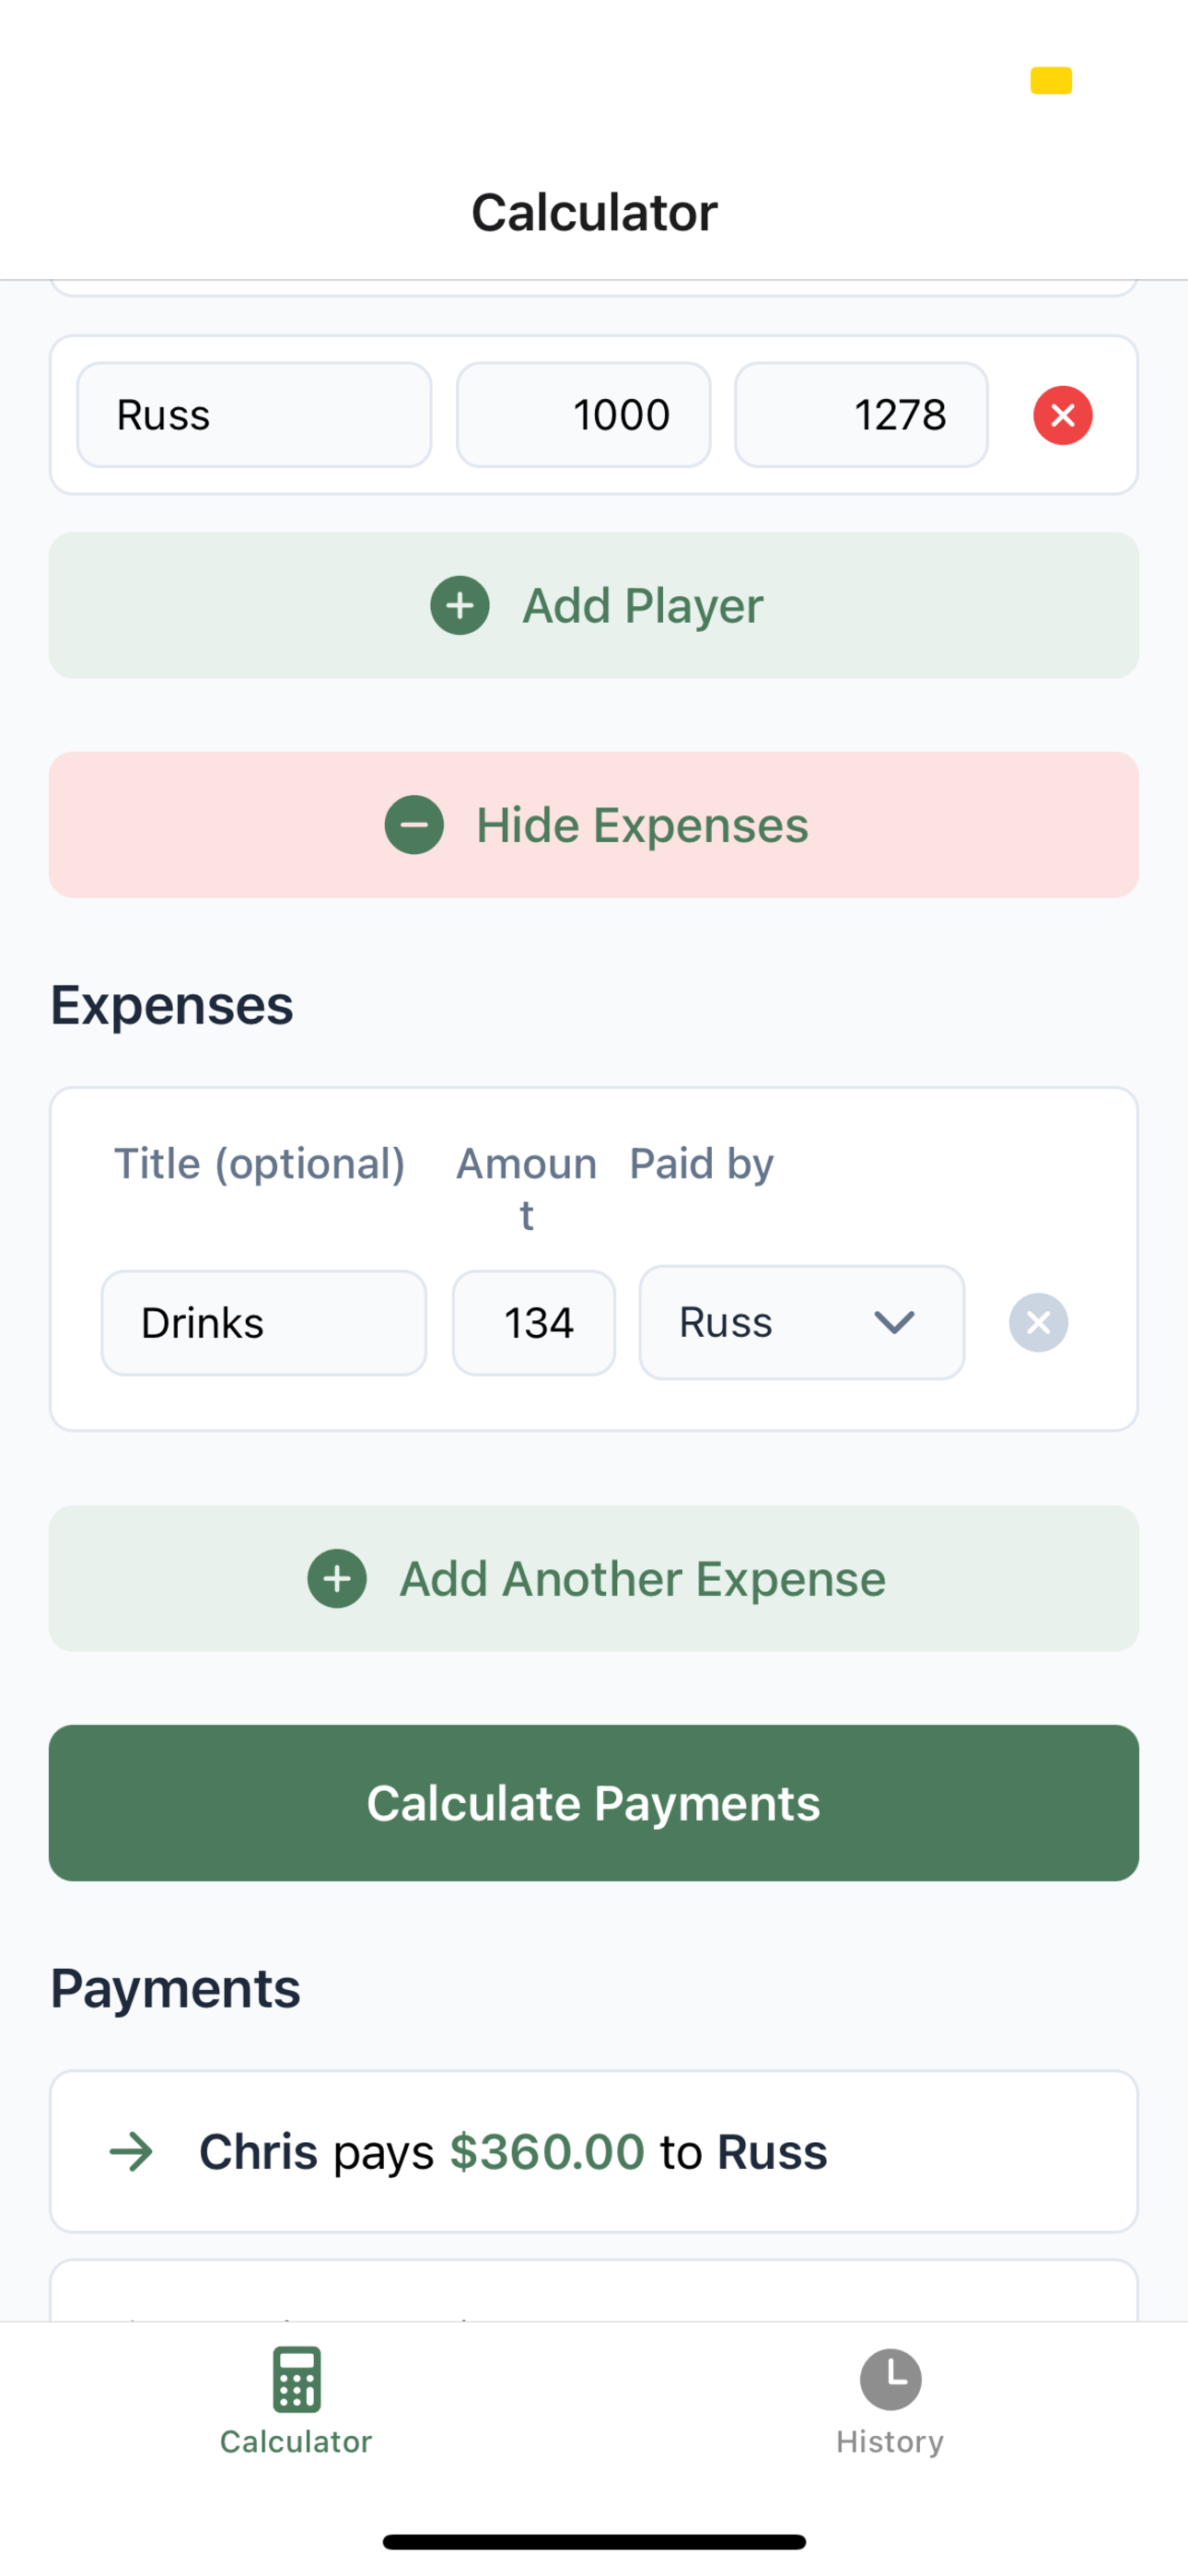
Task: Remove the Russ player row
Action: (x=1062, y=415)
